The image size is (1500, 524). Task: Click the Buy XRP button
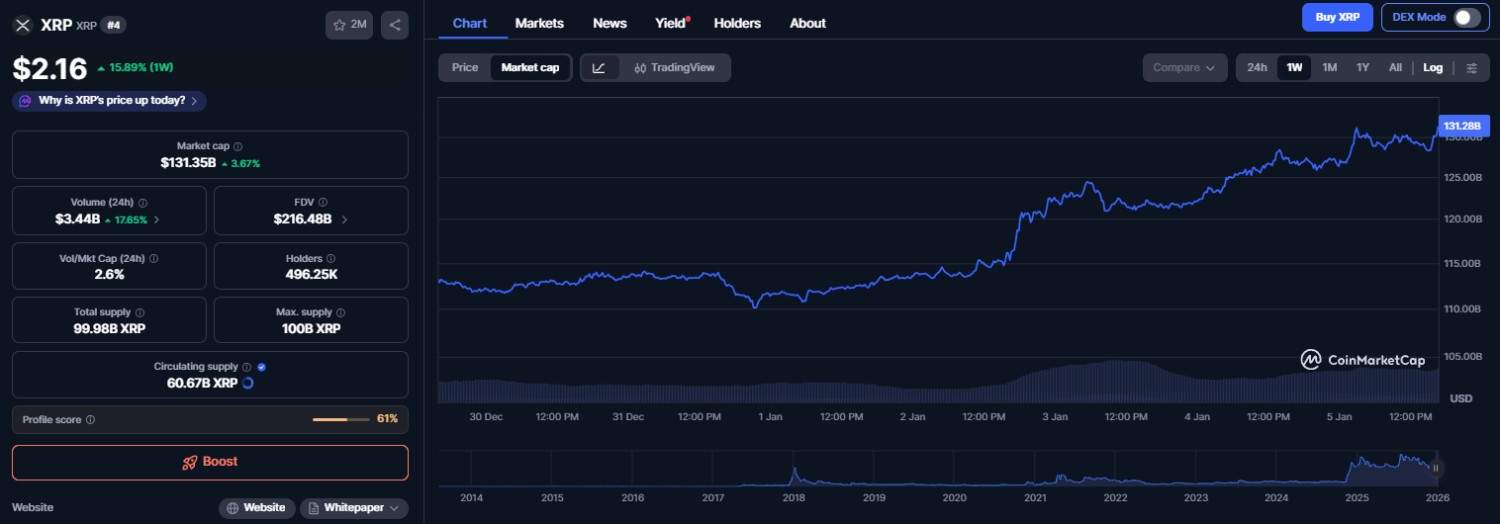[1337, 17]
